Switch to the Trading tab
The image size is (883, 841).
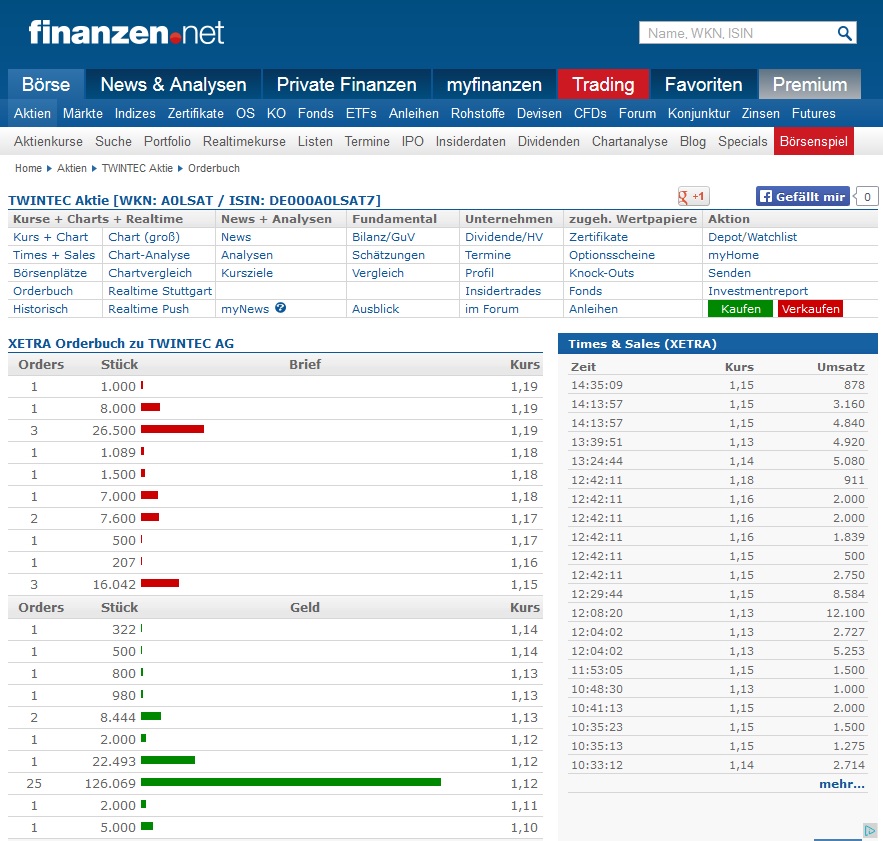pos(603,85)
